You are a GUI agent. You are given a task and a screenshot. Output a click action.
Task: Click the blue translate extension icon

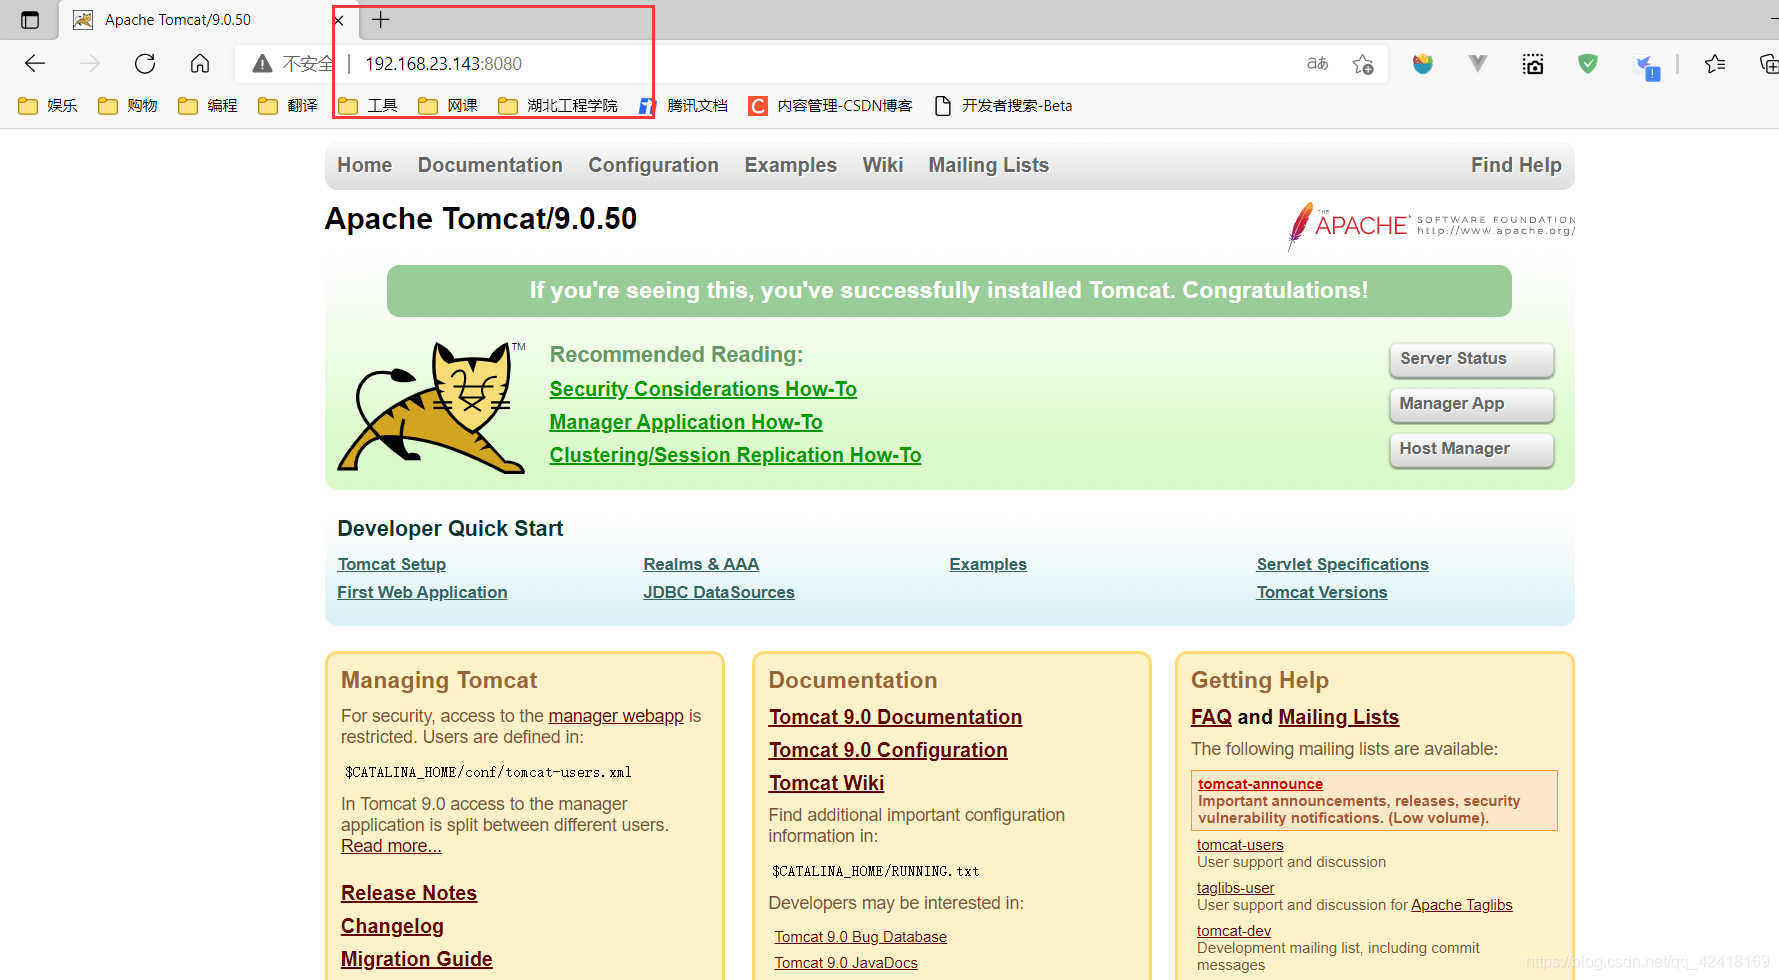coord(1646,67)
